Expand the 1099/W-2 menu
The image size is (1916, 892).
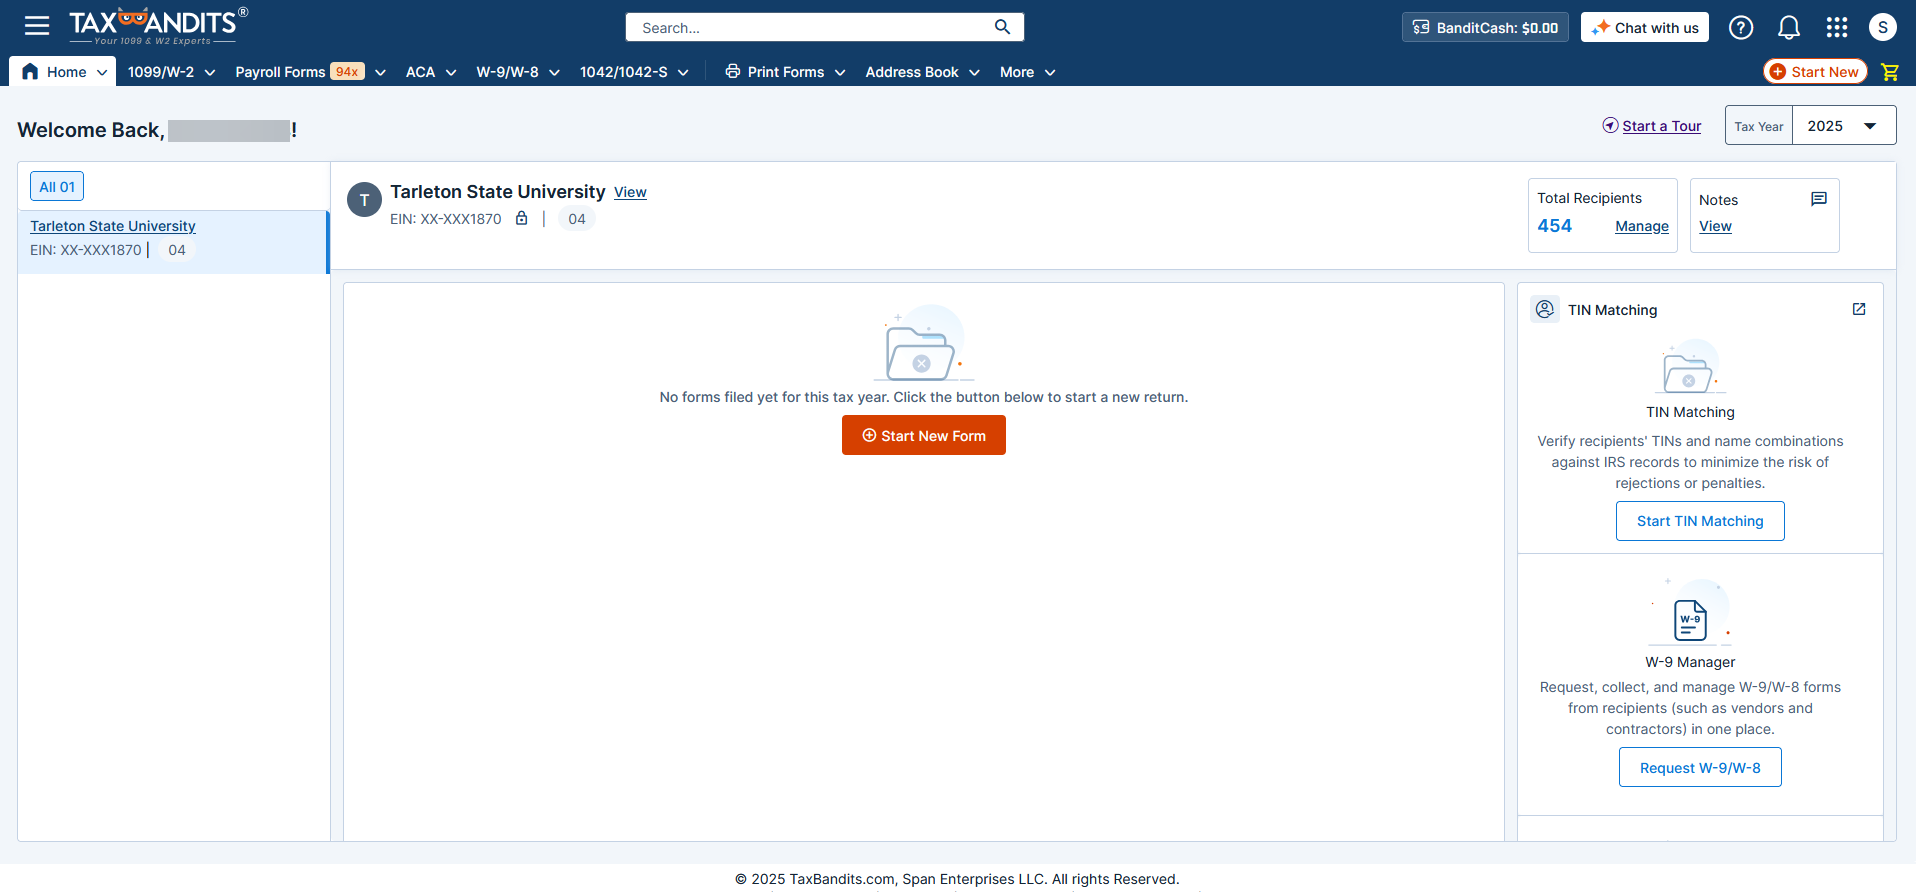pos(171,72)
